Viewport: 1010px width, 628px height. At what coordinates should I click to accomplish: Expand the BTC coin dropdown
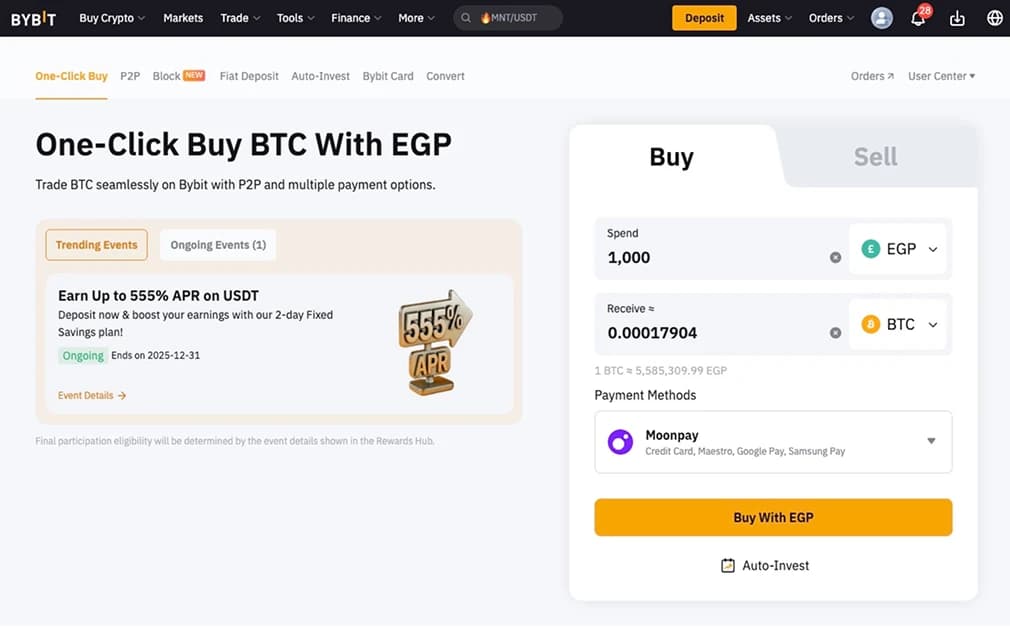click(x=900, y=325)
